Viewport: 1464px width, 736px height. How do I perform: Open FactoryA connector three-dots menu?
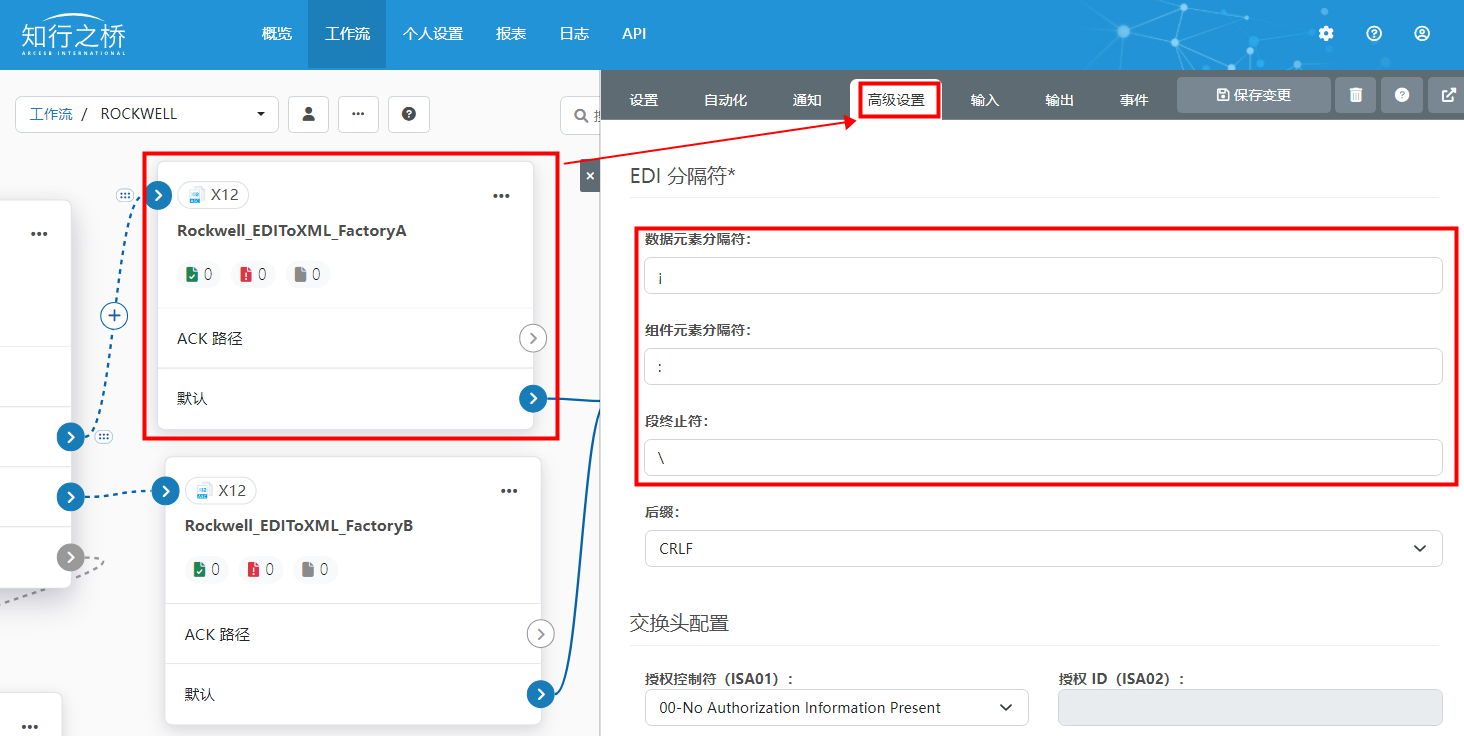click(501, 196)
